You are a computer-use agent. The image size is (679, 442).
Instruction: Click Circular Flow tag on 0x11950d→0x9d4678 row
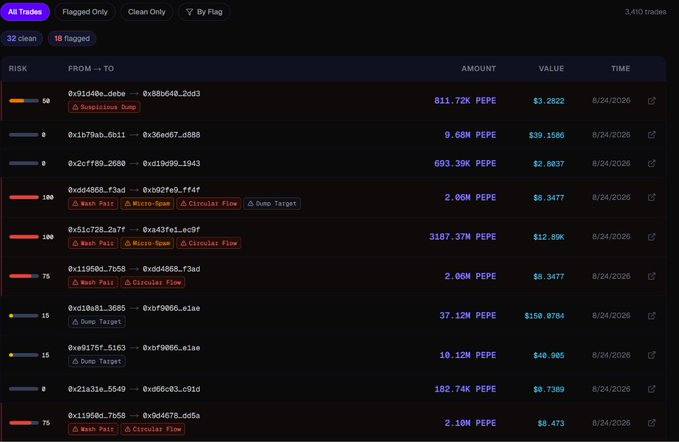[x=153, y=429]
